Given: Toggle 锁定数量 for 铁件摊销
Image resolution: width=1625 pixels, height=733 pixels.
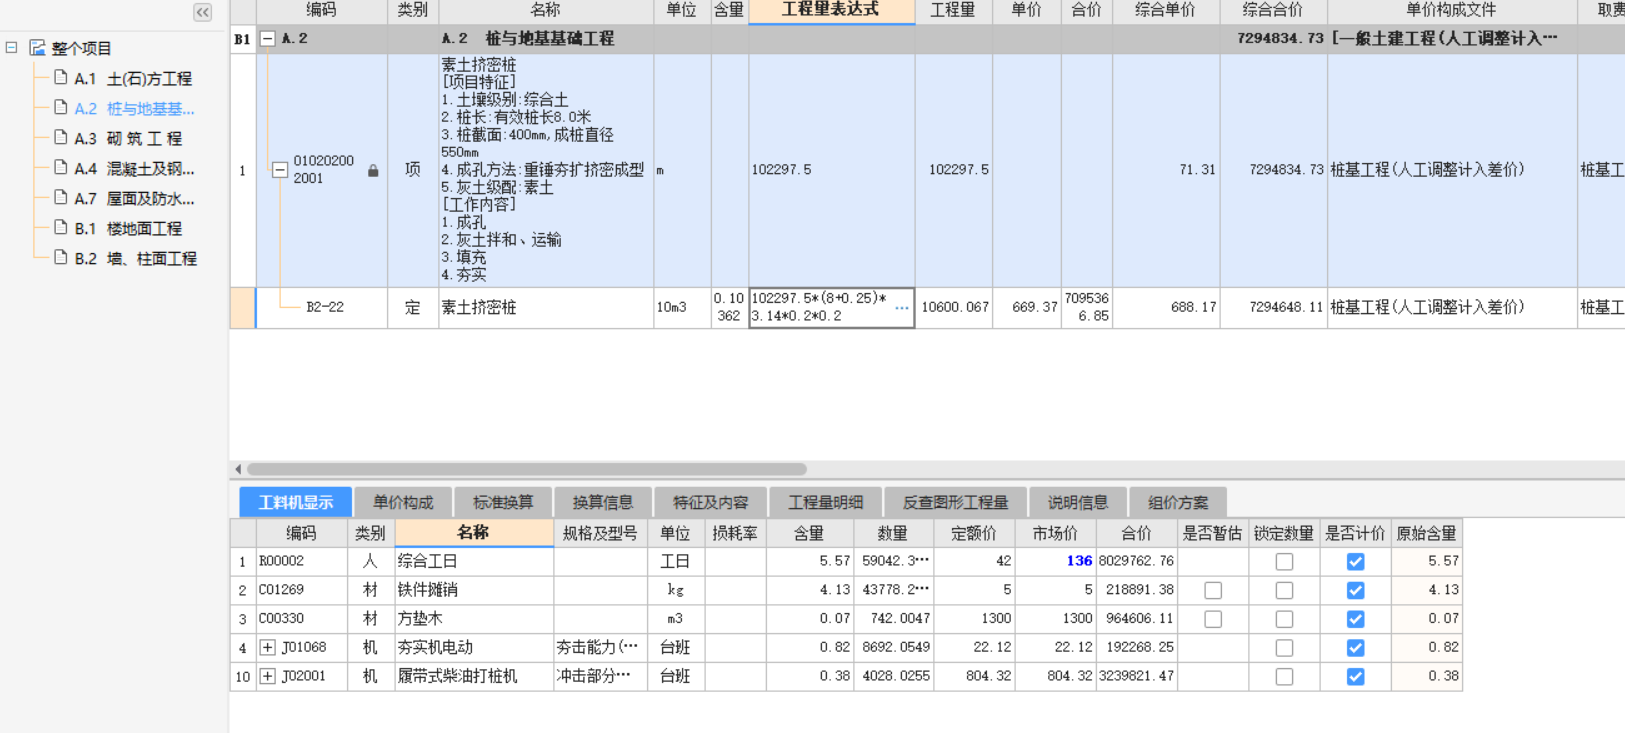Looking at the screenshot, I should coord(1284,591).
